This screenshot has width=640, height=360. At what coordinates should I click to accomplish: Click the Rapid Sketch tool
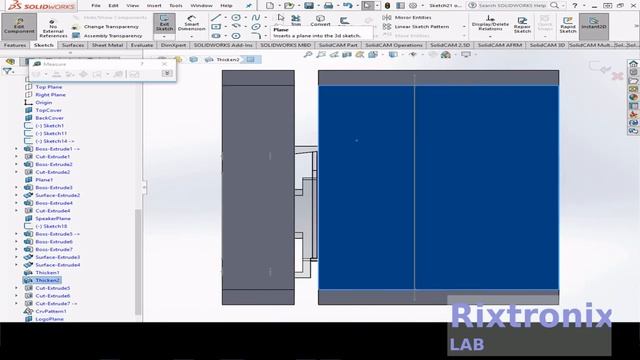(x=568, y=24)
